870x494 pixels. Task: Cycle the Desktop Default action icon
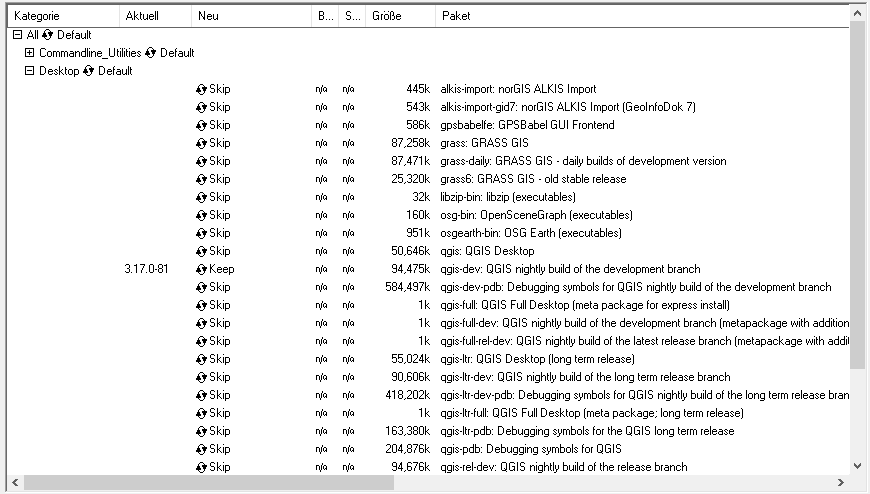coord(88,71)
